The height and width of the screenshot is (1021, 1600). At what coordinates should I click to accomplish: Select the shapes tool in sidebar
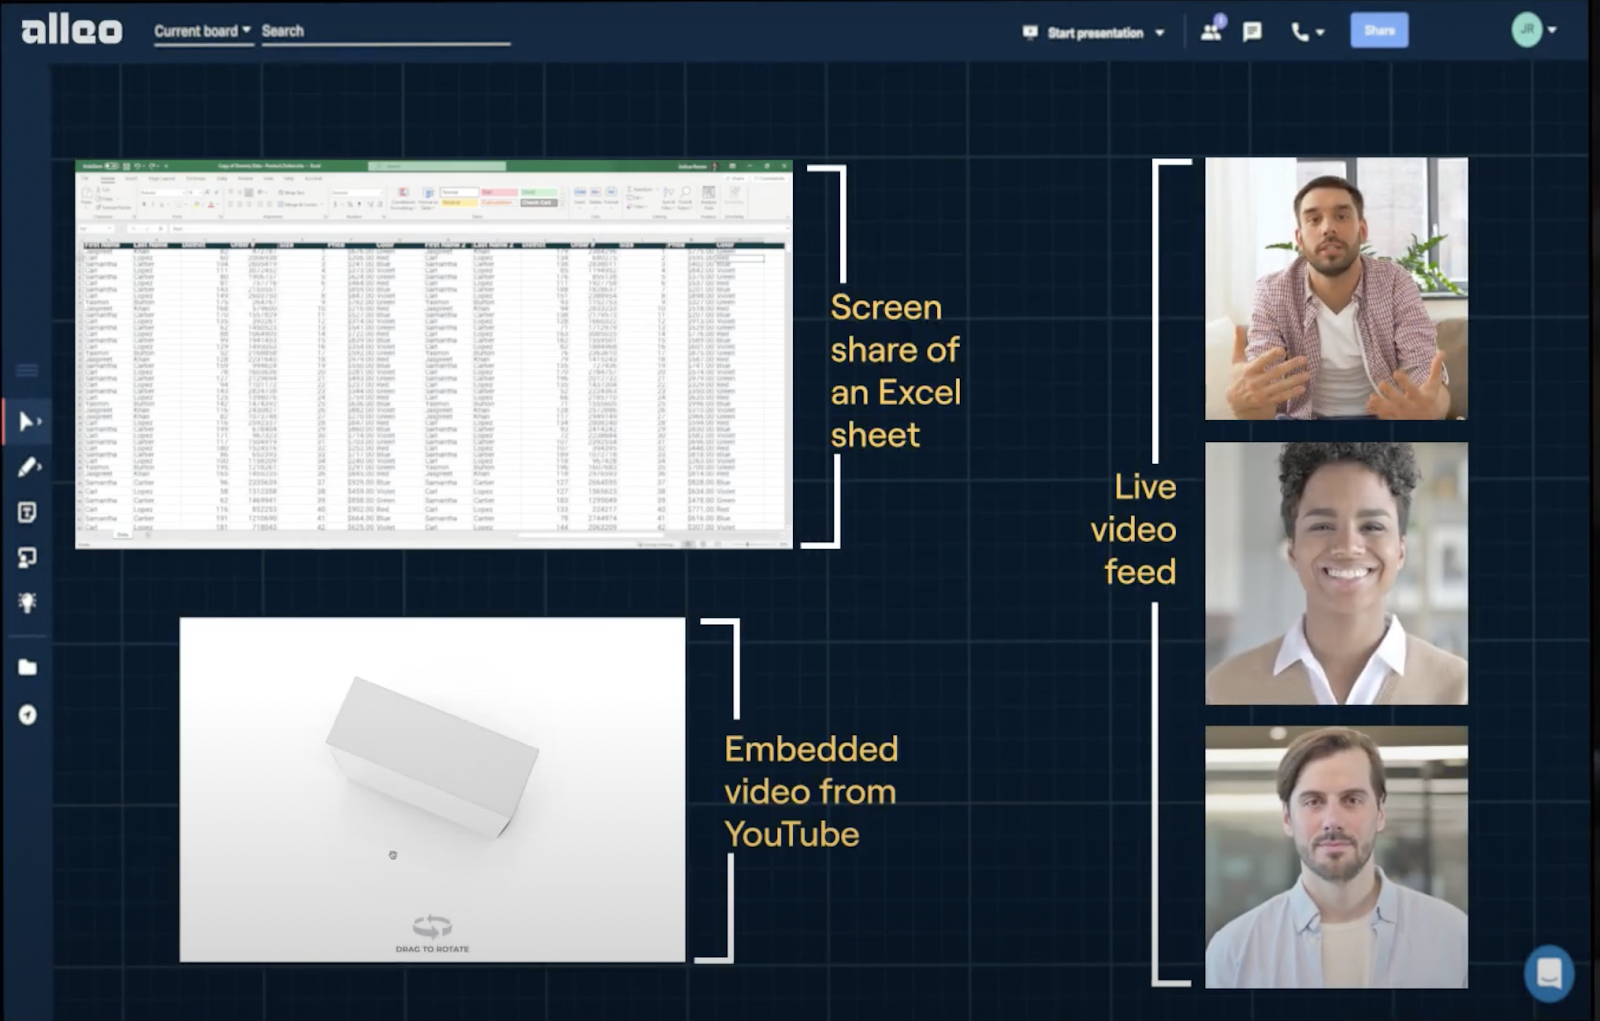point(27,557)
